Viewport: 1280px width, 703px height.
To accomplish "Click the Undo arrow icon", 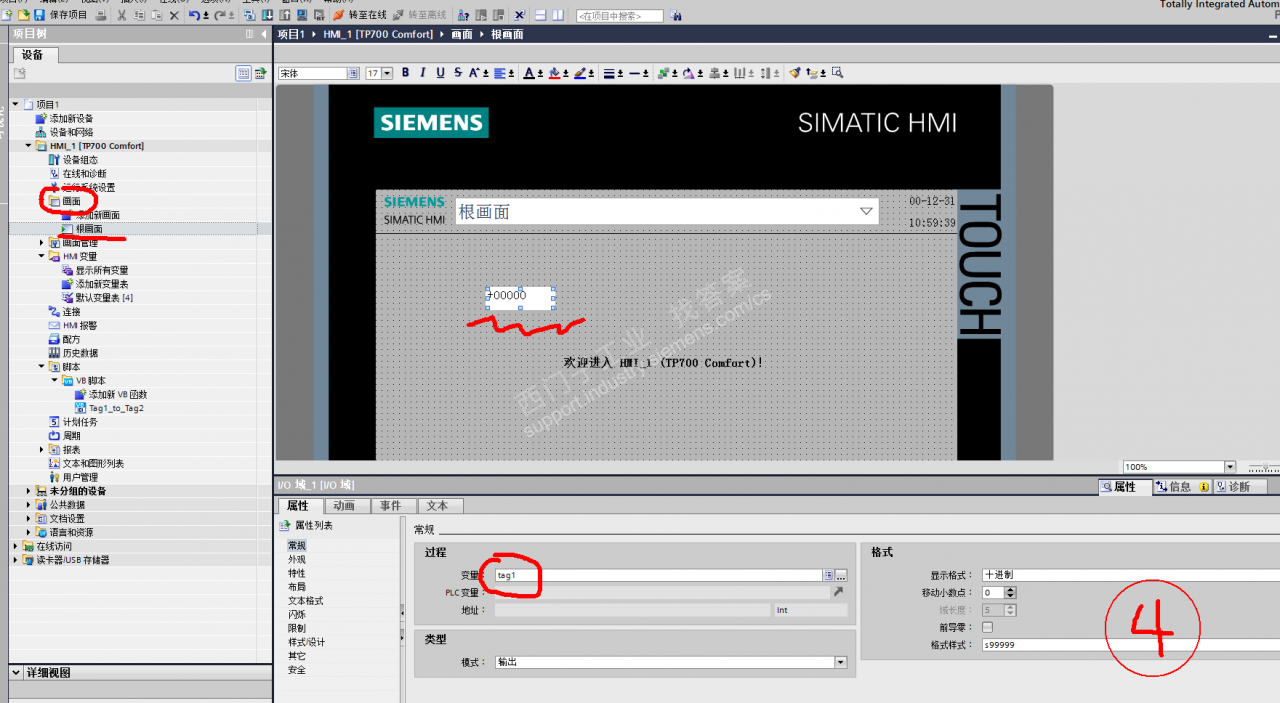I will point(194,15).
